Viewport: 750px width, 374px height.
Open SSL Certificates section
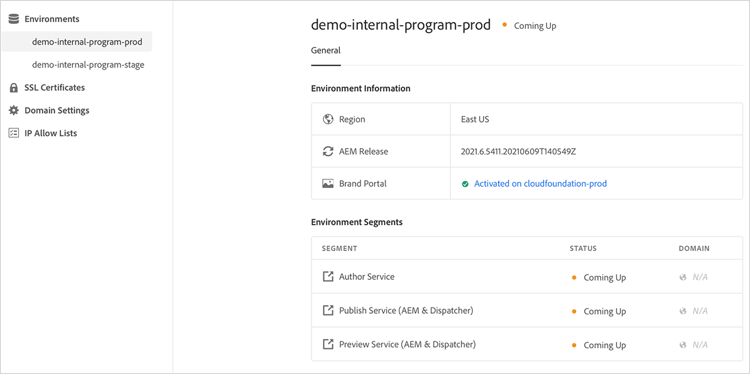pyautogui.click(x=55, y=88)
